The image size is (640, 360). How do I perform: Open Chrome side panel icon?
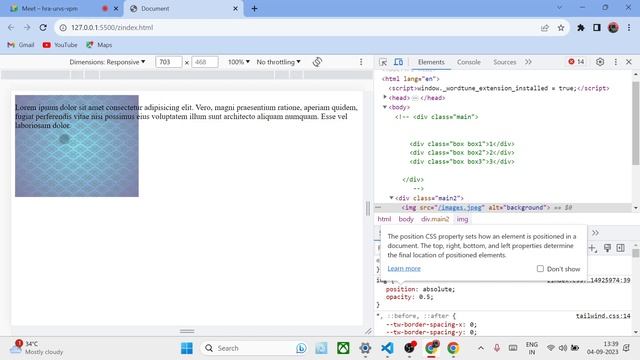(x=597, y=28)
